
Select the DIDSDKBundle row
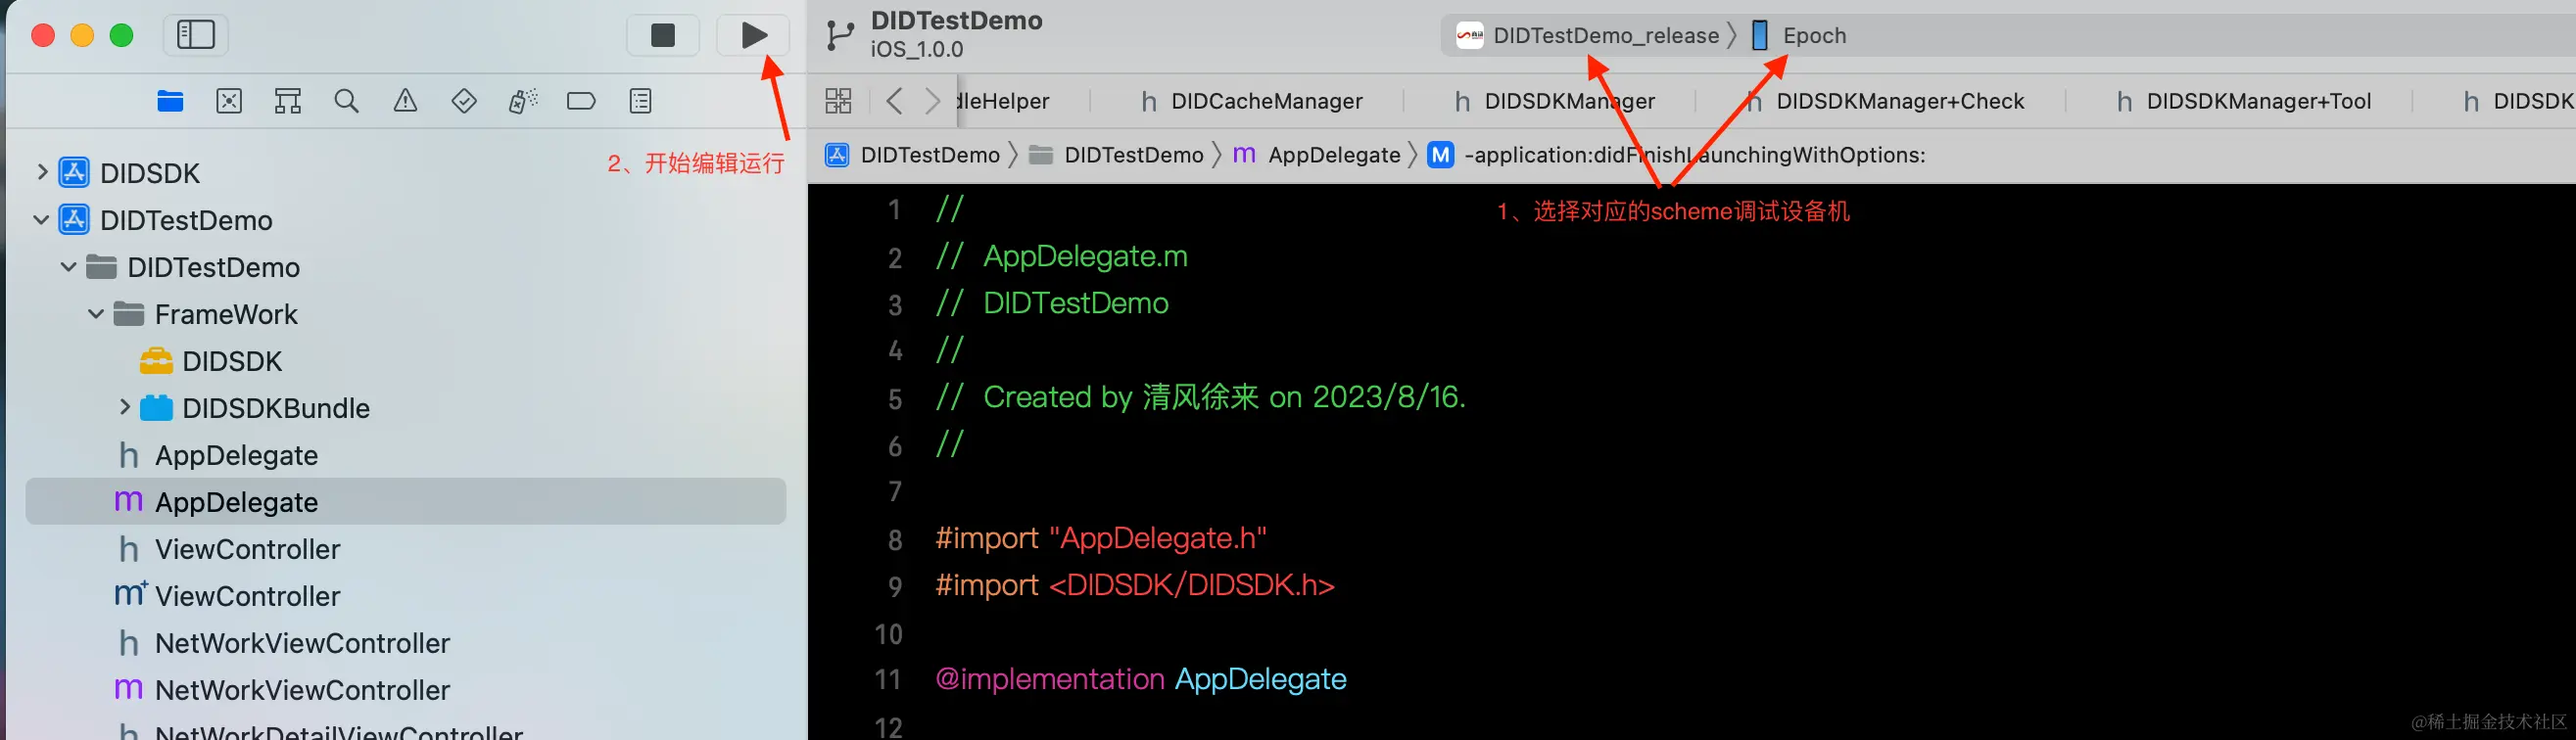pos(405,408)
